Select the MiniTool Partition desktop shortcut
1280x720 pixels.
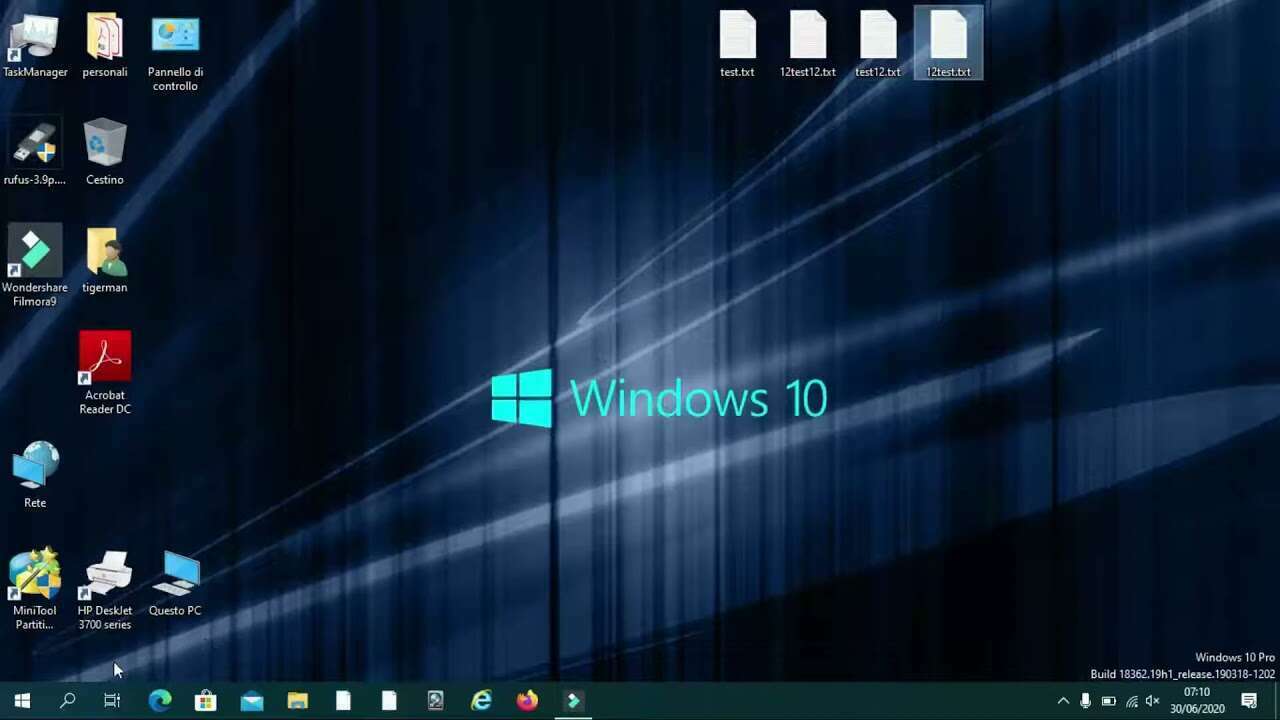tap(35, 590)
